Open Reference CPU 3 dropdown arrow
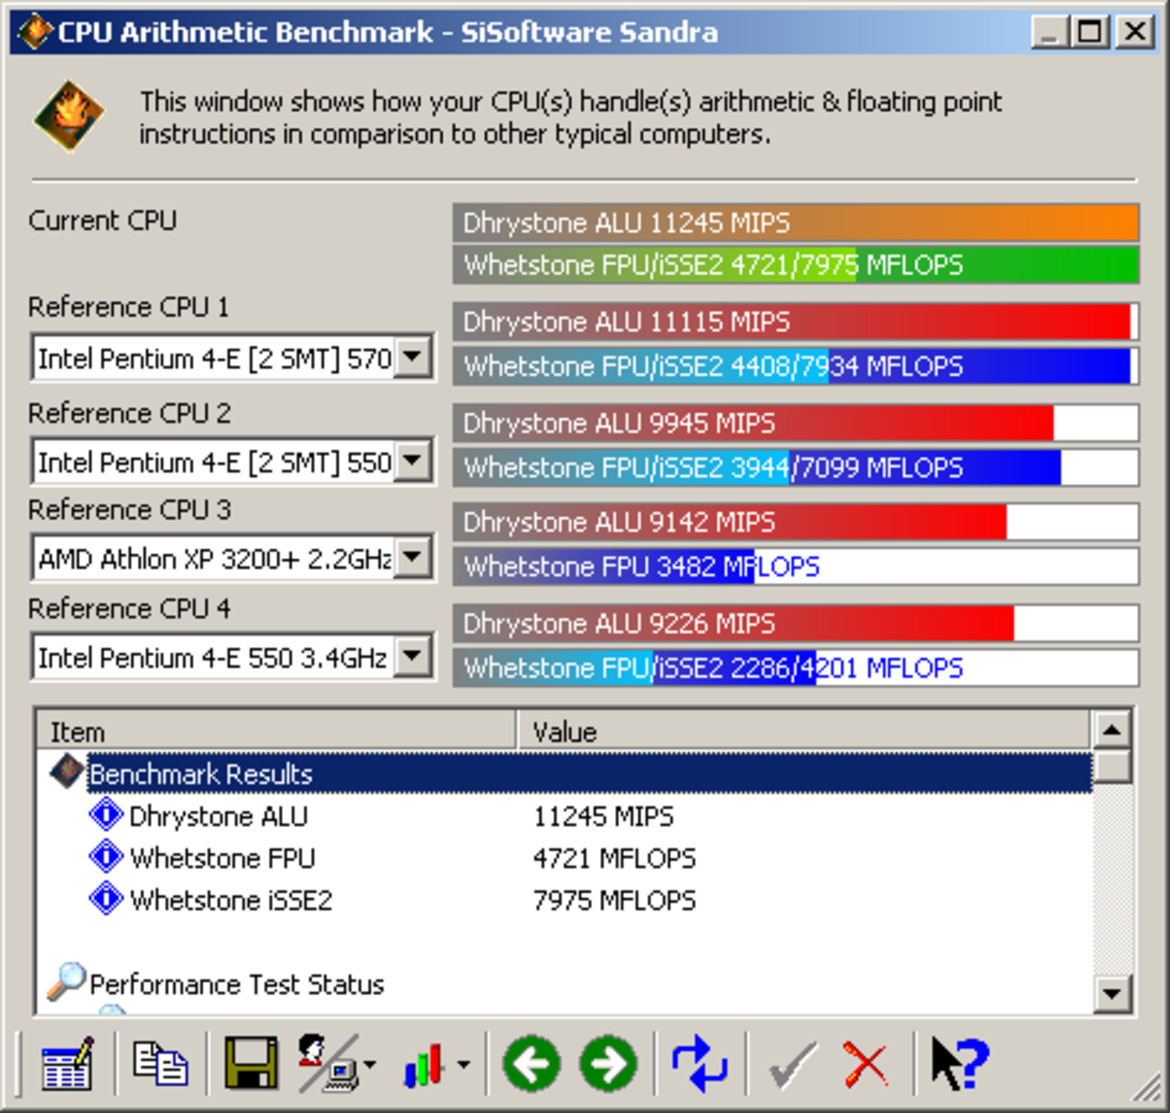 pyautogui.click(x=413, y=556)
